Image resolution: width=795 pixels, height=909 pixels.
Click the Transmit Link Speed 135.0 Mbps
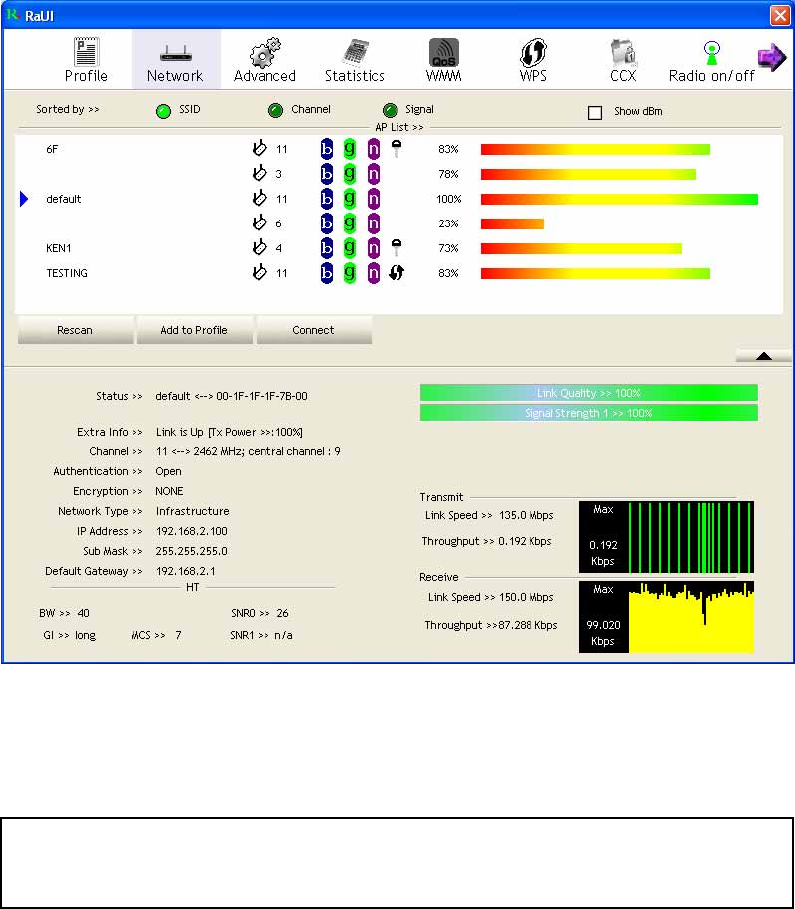pyautogui.click(x=526, y=515)
